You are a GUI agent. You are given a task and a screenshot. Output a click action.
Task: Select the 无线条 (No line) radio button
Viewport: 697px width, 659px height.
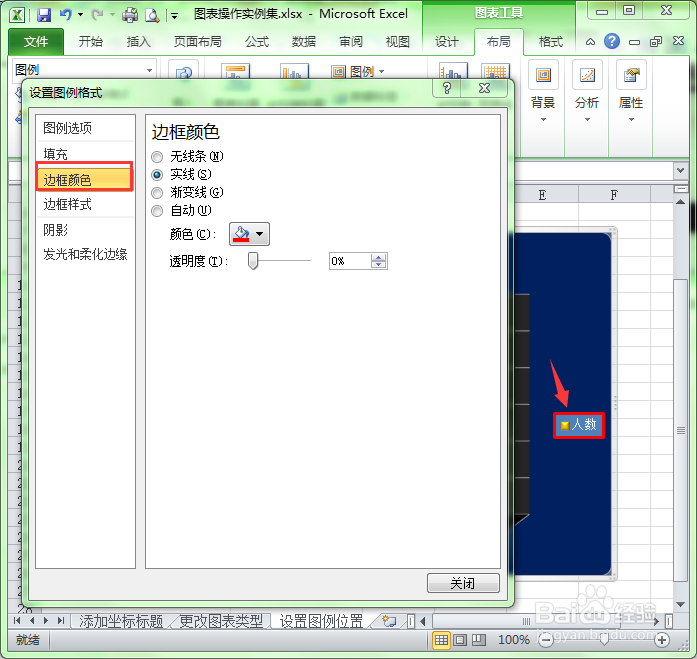[157, 157]
